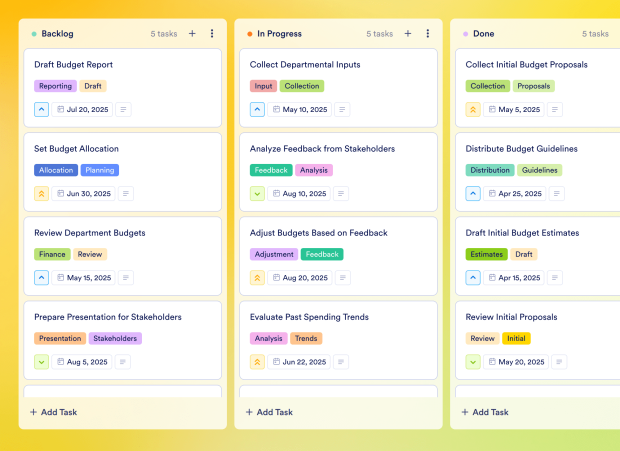Viewport: 620px width, 451px height.
Task: Open description icon on Set Budget Allocation
Action: click(x=126, y=194)
